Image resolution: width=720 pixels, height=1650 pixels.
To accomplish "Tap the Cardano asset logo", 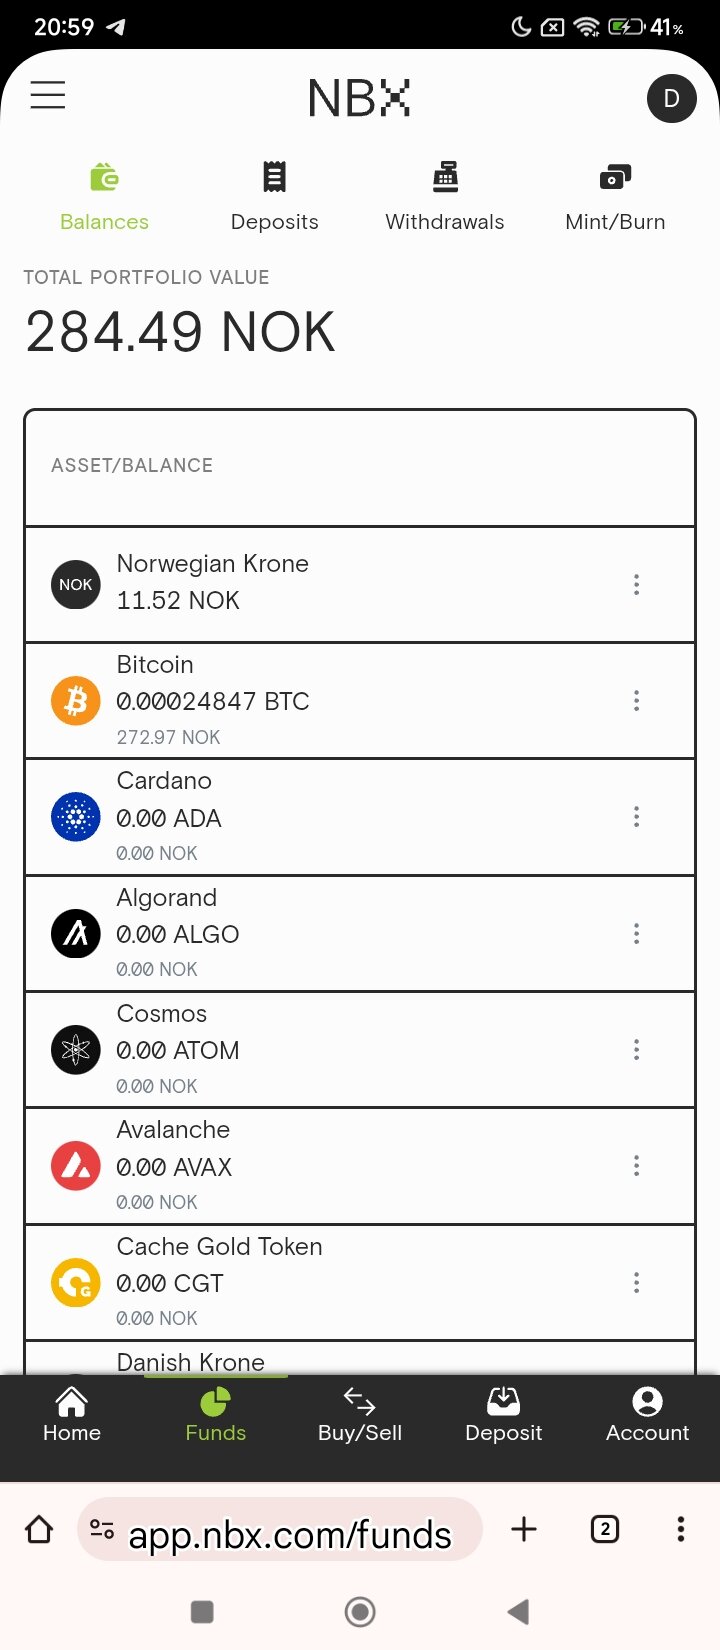I will point(76,817).
